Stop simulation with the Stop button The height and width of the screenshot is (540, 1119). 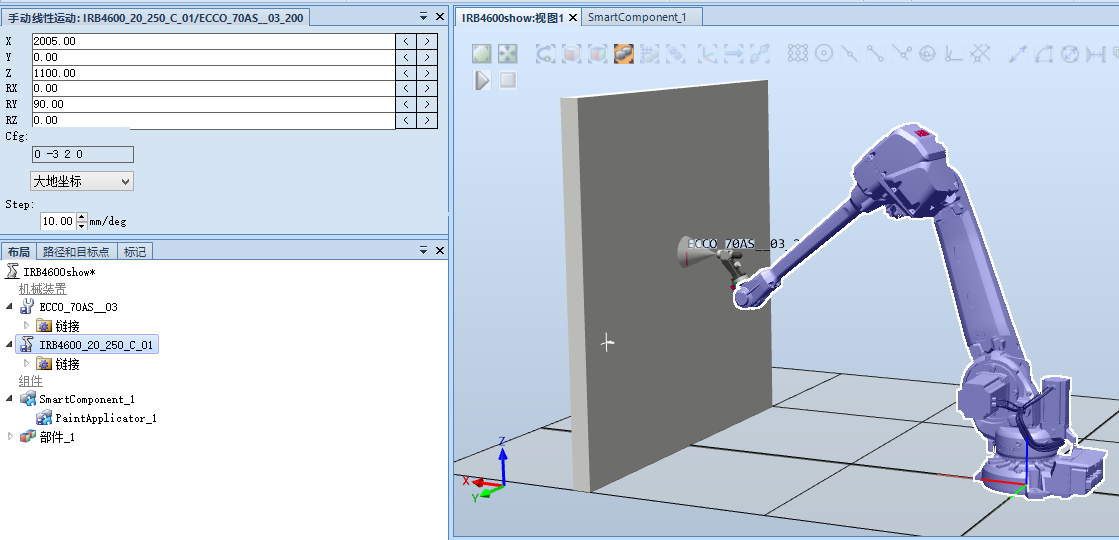tap(507, 80)
